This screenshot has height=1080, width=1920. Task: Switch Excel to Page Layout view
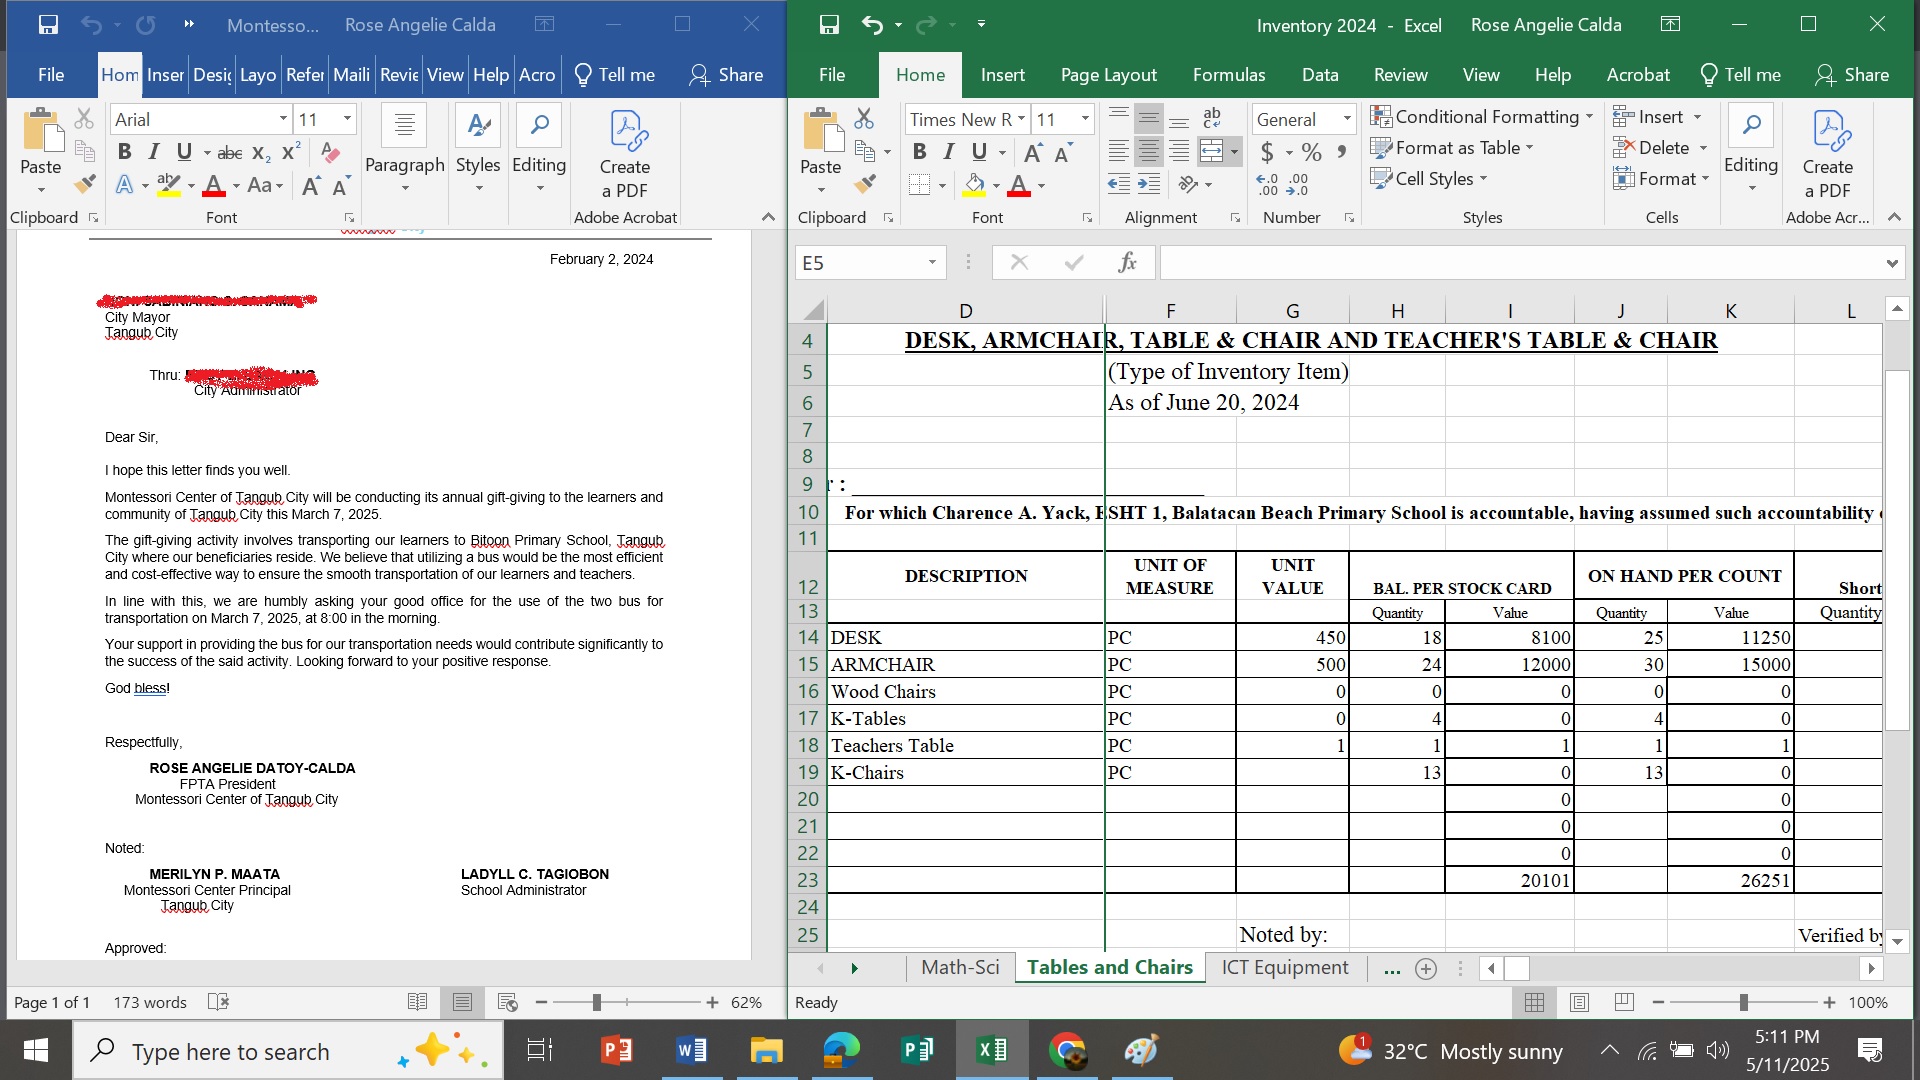point(1579,1002)
